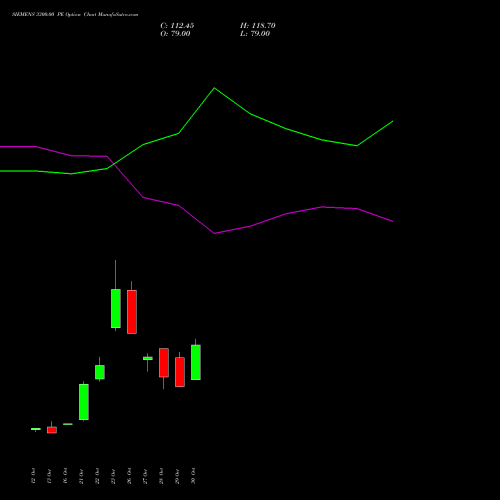
Task: Select the 21 Oct date label
Action: pyautogui.click(x=81, y=476)
